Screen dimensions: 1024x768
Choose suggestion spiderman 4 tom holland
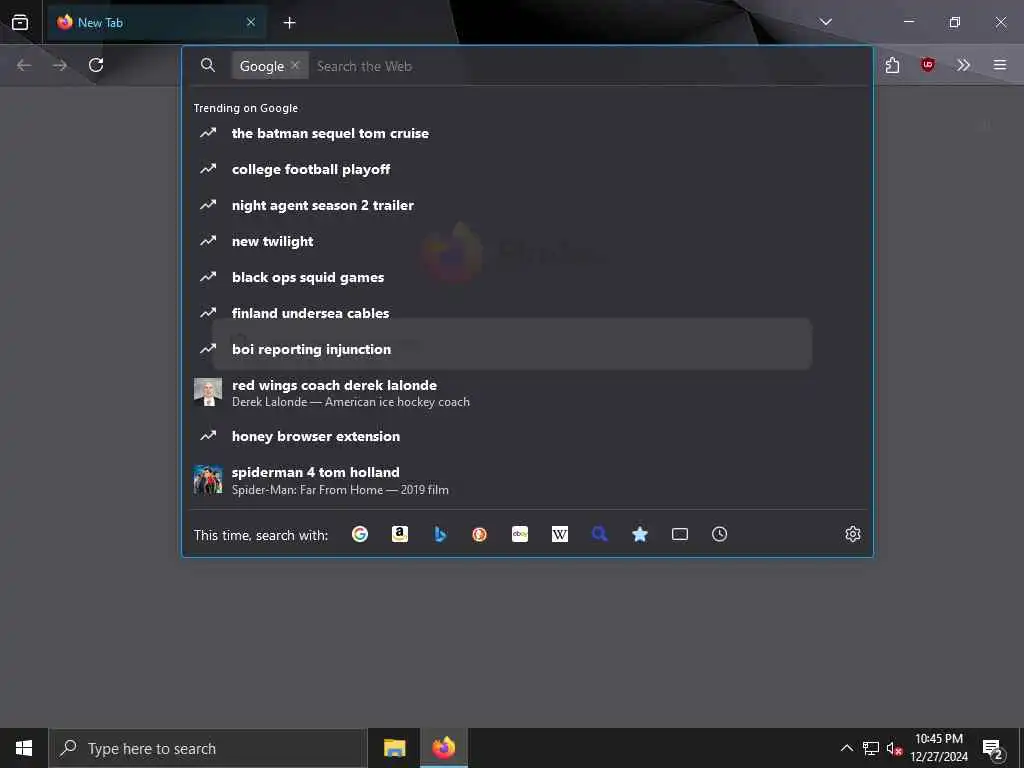pos(527,480)
